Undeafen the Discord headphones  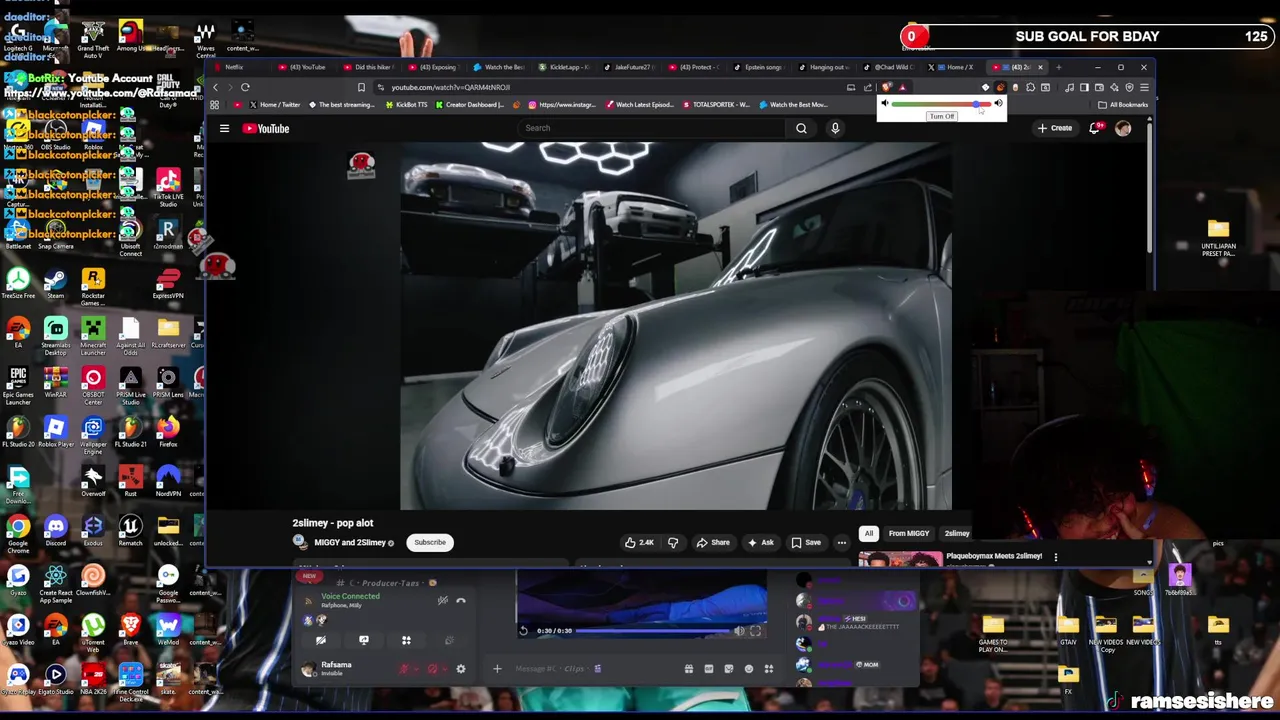click(432, 669)
